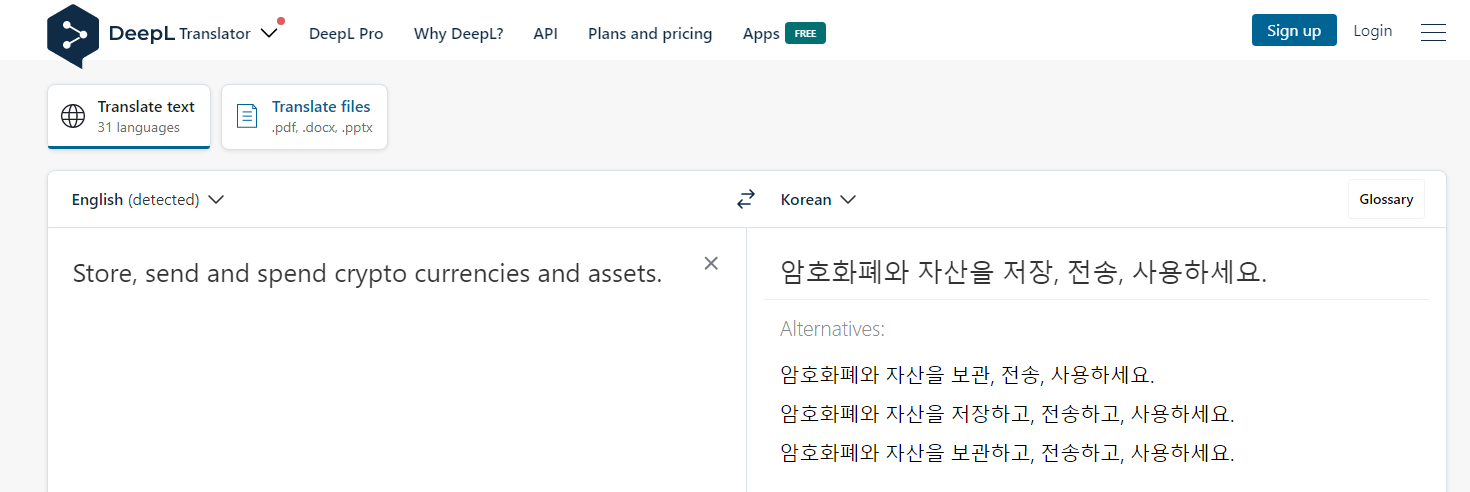Viewport: 1470px width, 492px height.
Task: Open Plans and pricing
Action: tap(650, 33)
